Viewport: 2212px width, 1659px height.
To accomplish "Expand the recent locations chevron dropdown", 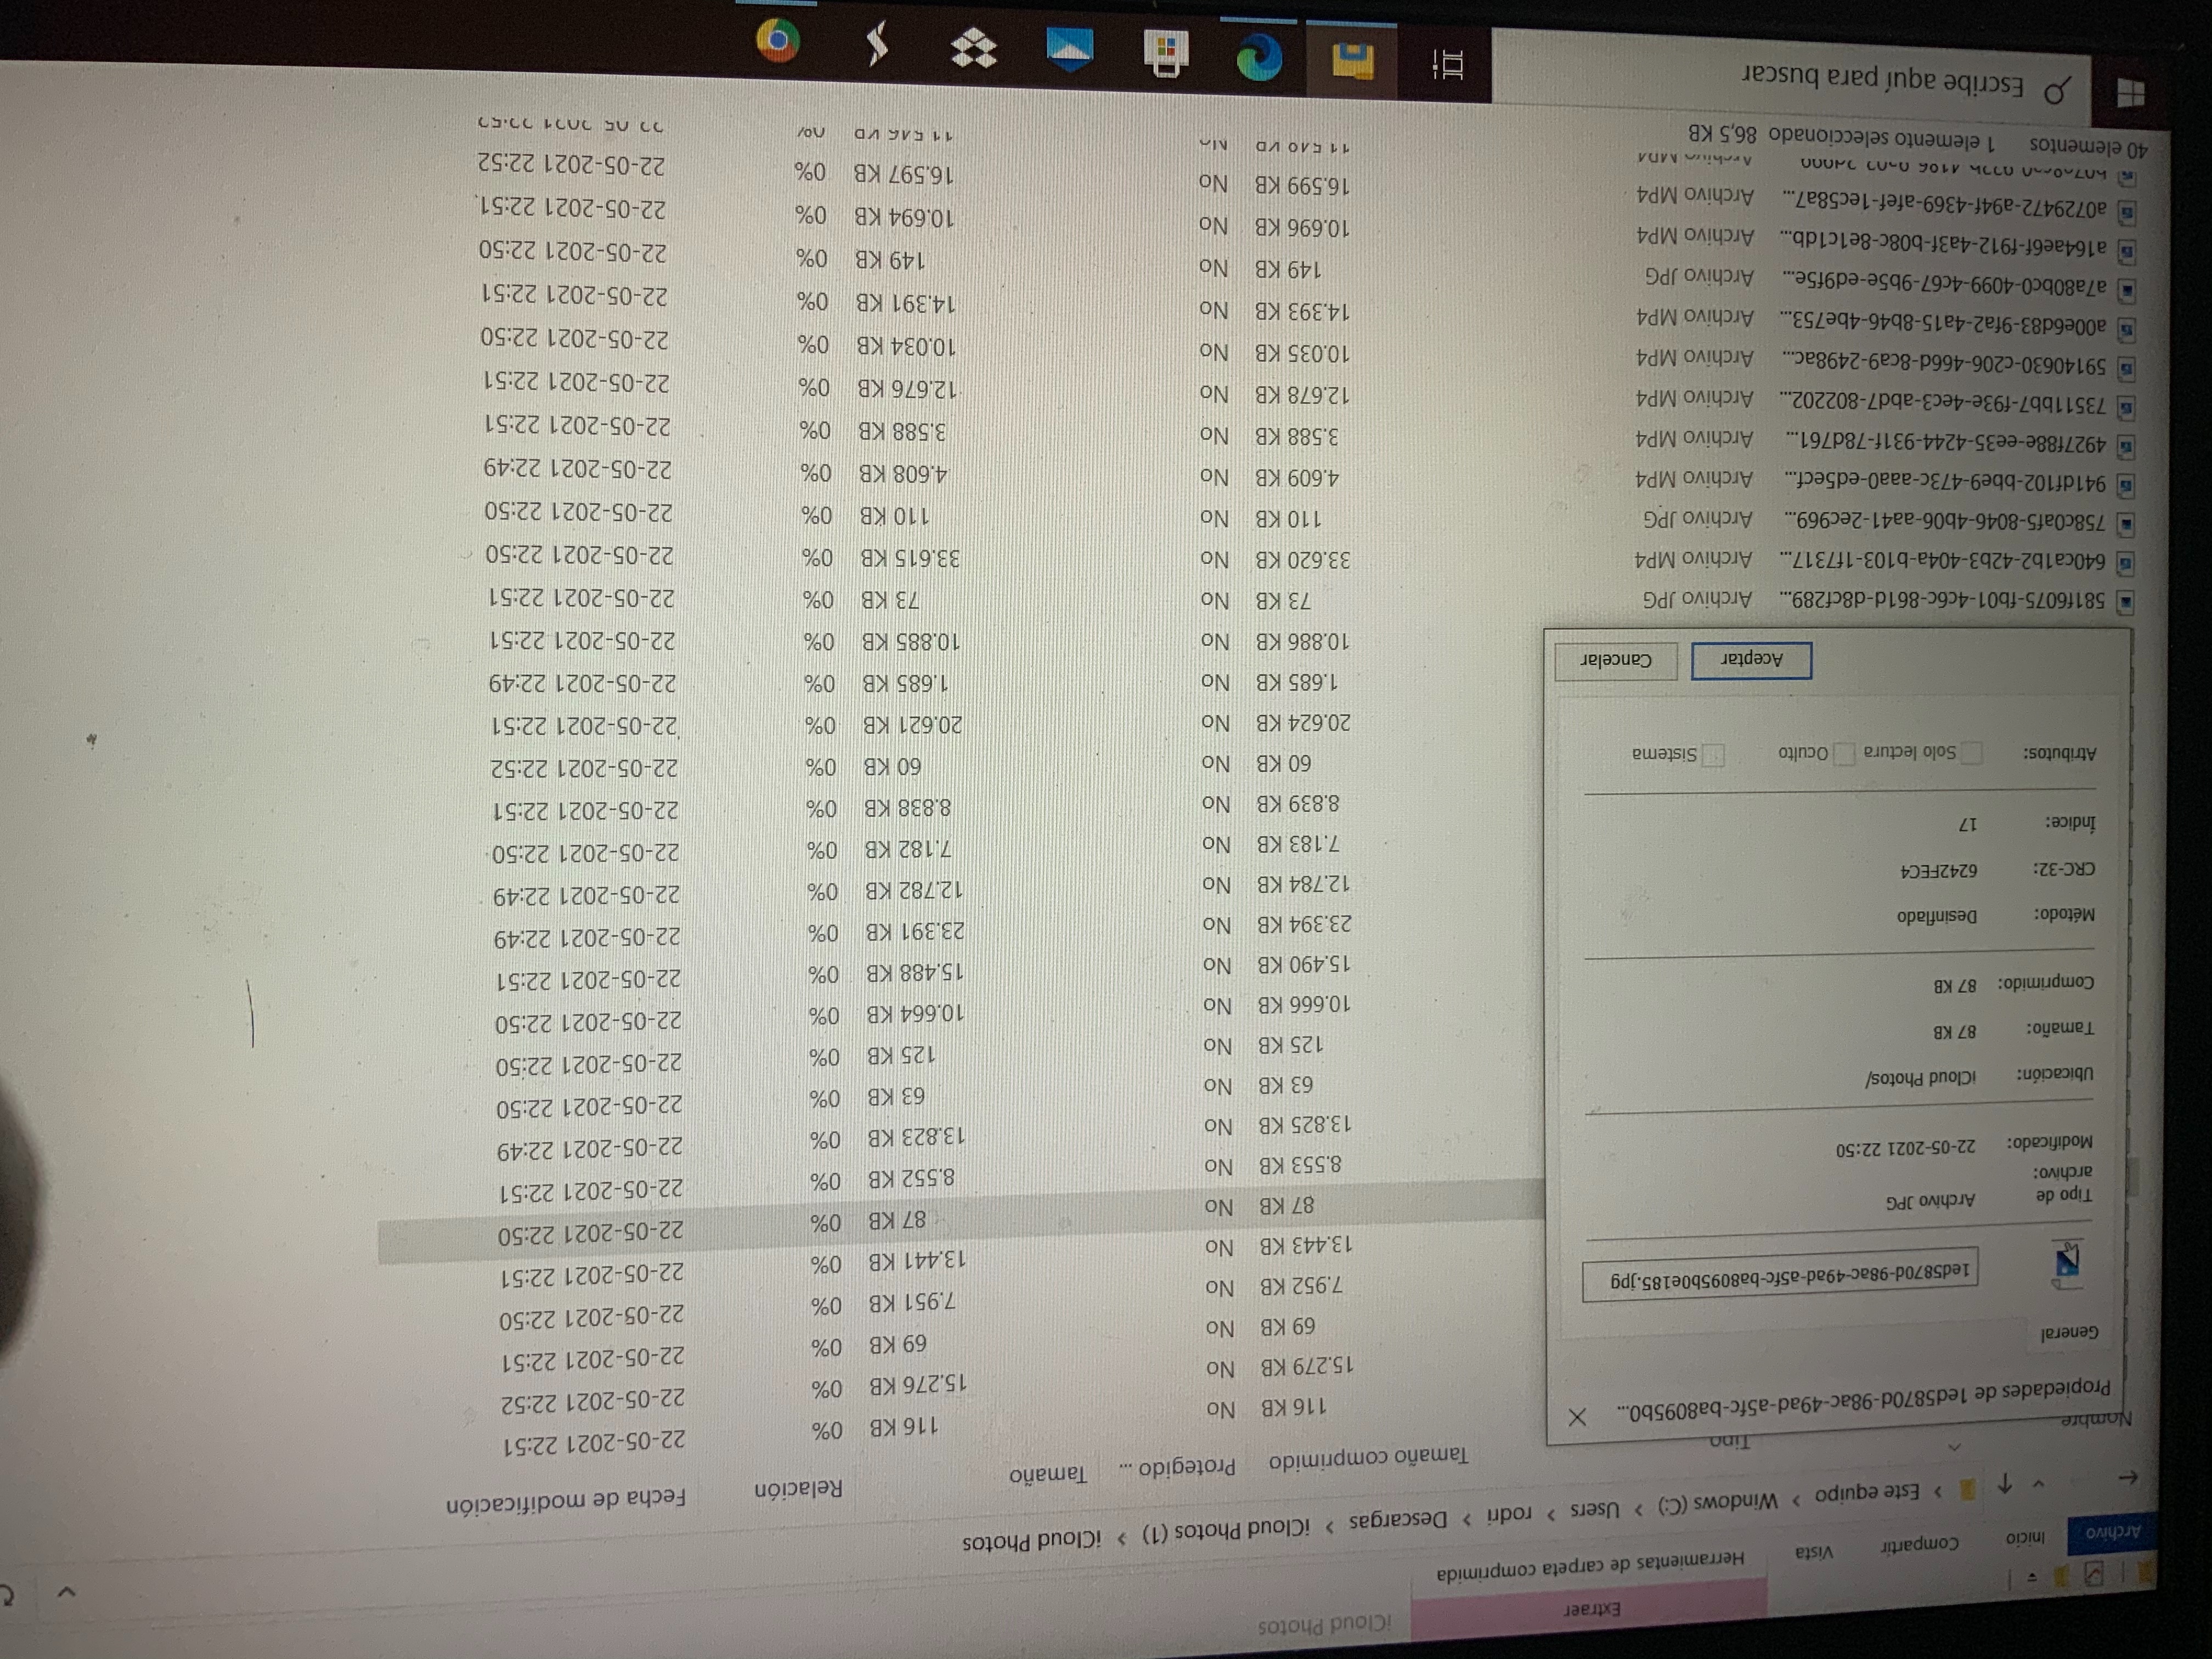I will pyautogui.click(x=2039, y=1483).
